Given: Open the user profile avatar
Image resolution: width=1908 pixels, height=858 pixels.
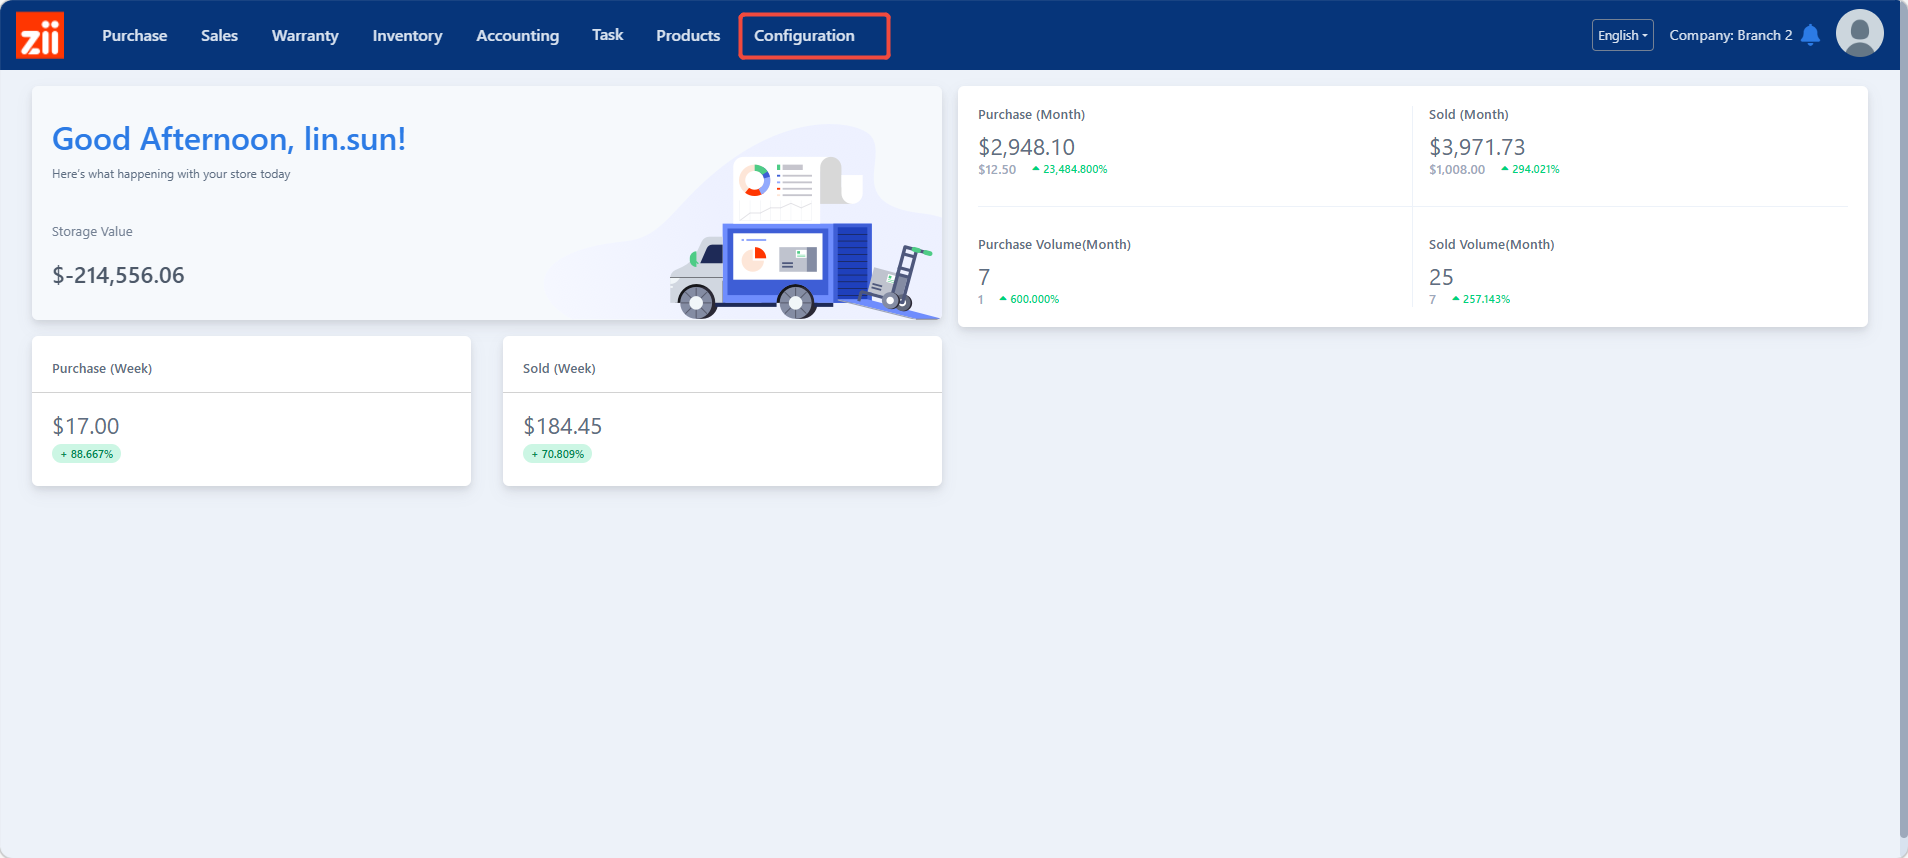Looking at the screenshot, I should (x=1859, y=34).
